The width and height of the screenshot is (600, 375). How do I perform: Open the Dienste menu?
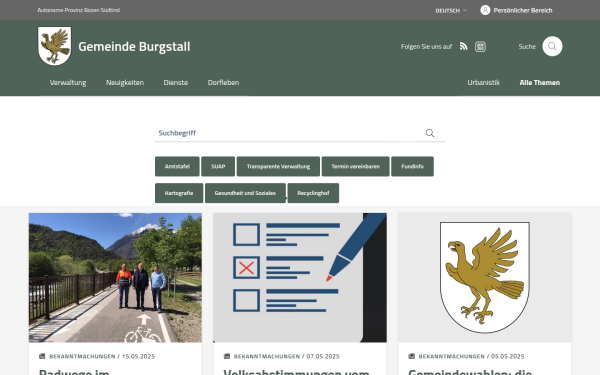click(176, 83)
